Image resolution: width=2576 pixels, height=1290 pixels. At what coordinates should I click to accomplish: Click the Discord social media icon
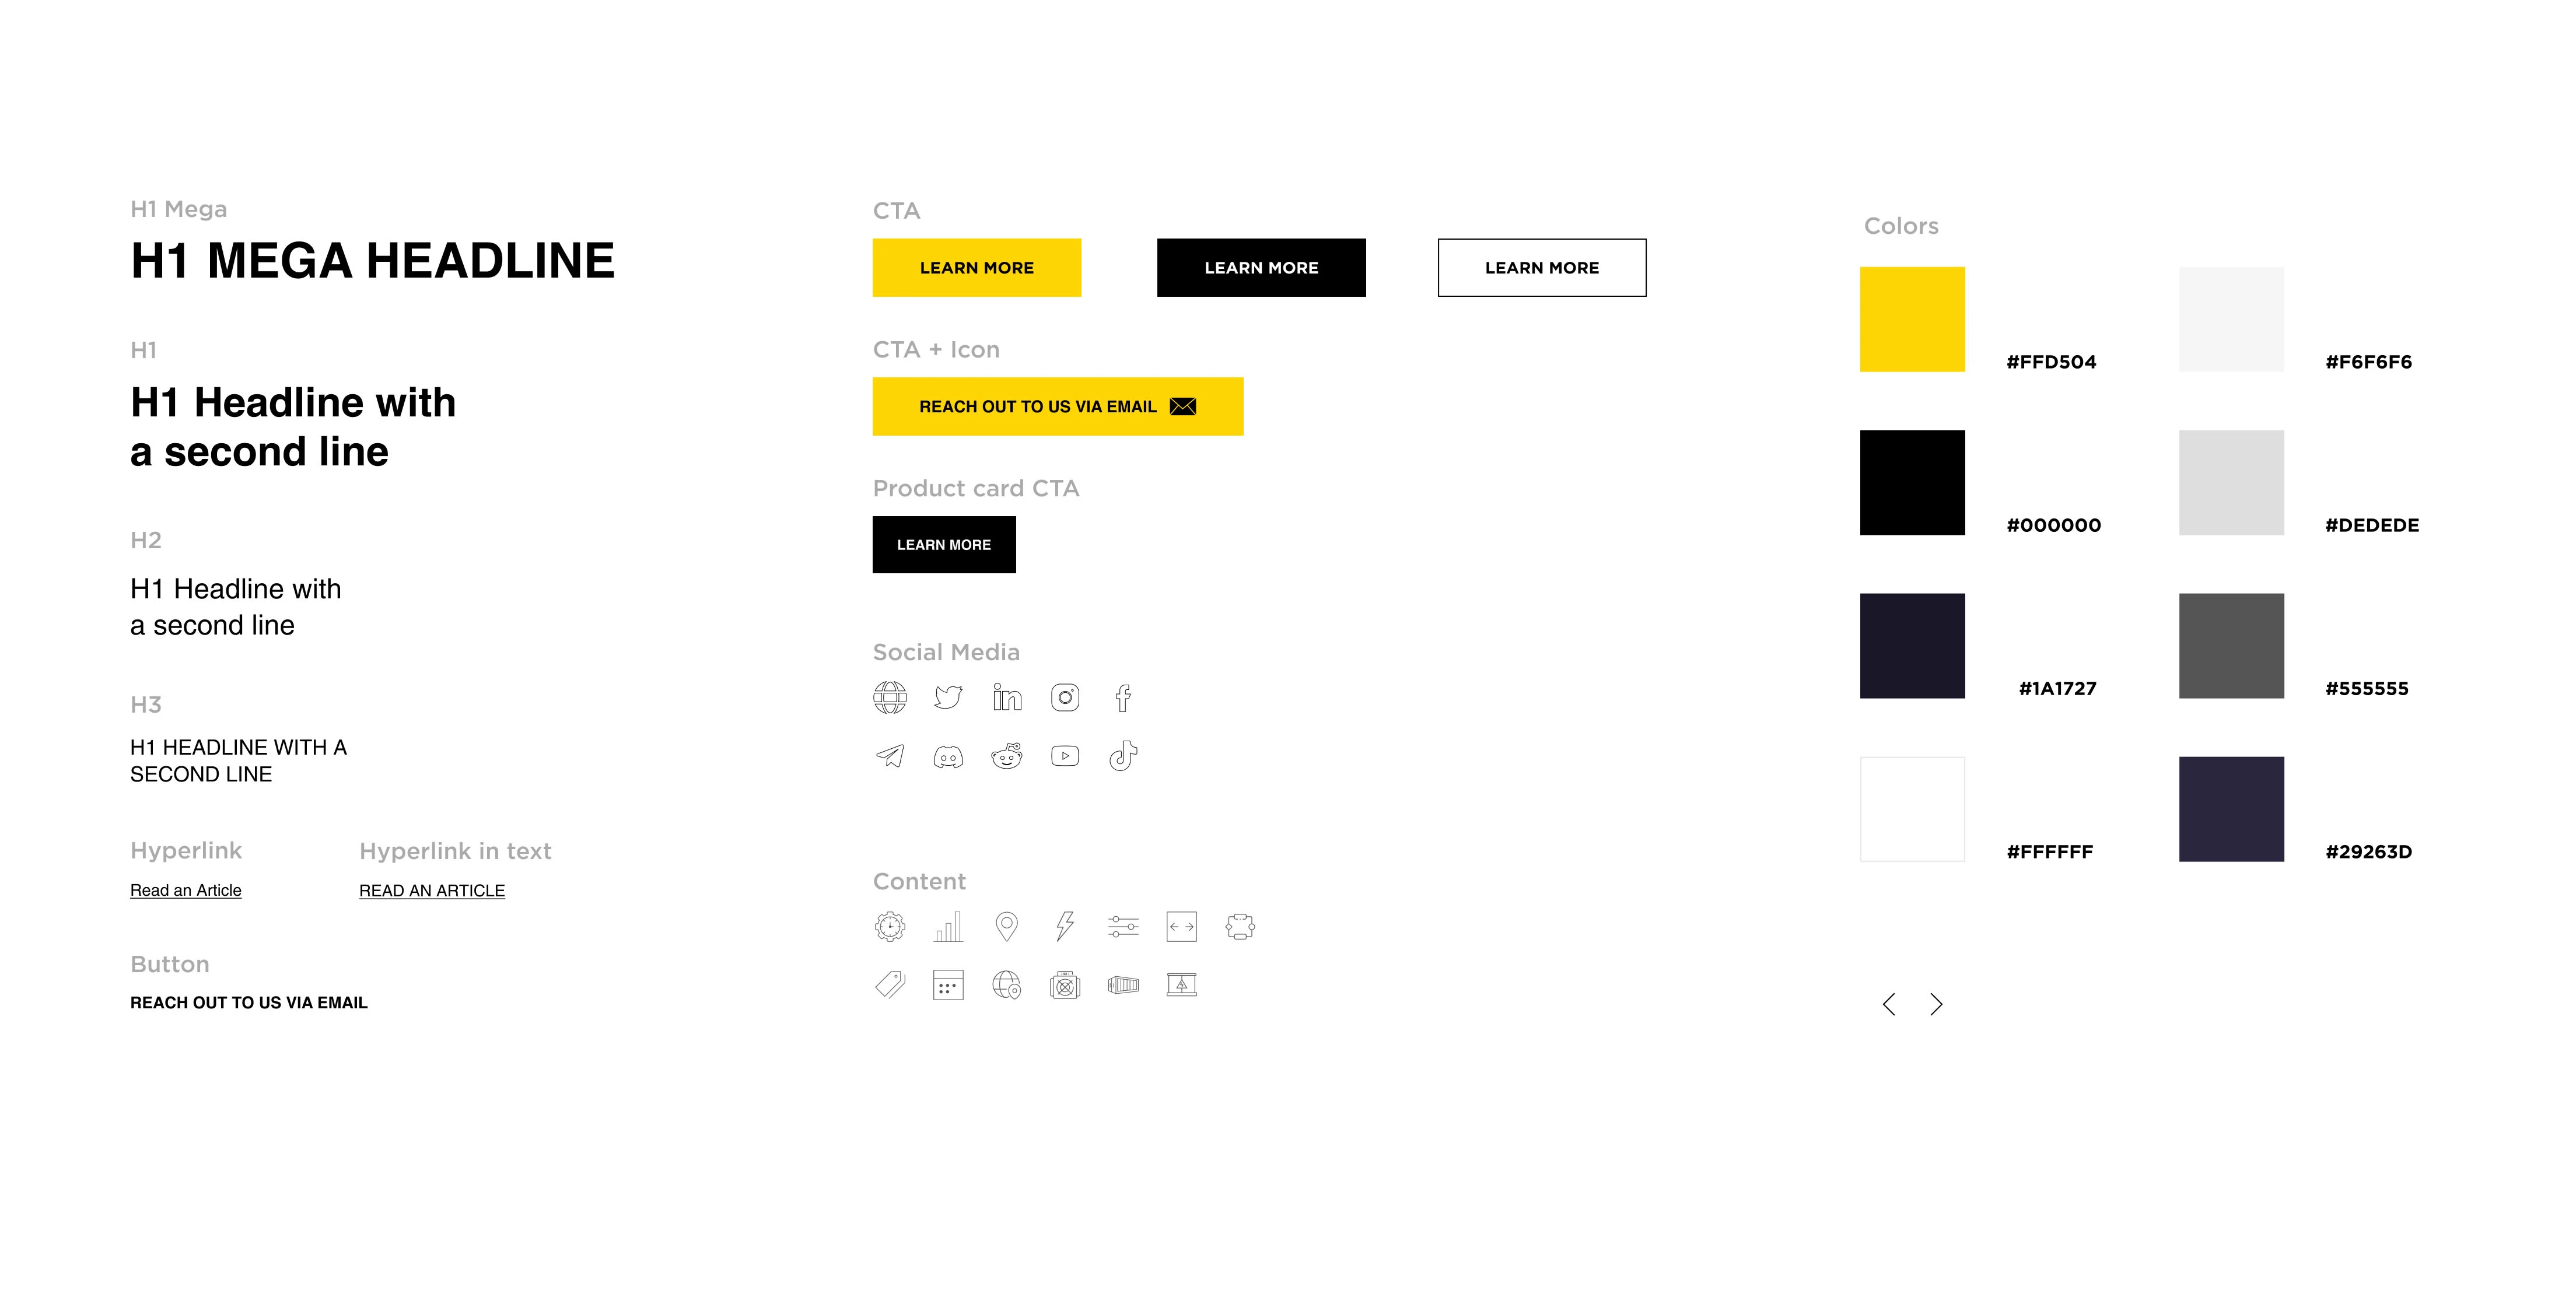tap(947, 755)
